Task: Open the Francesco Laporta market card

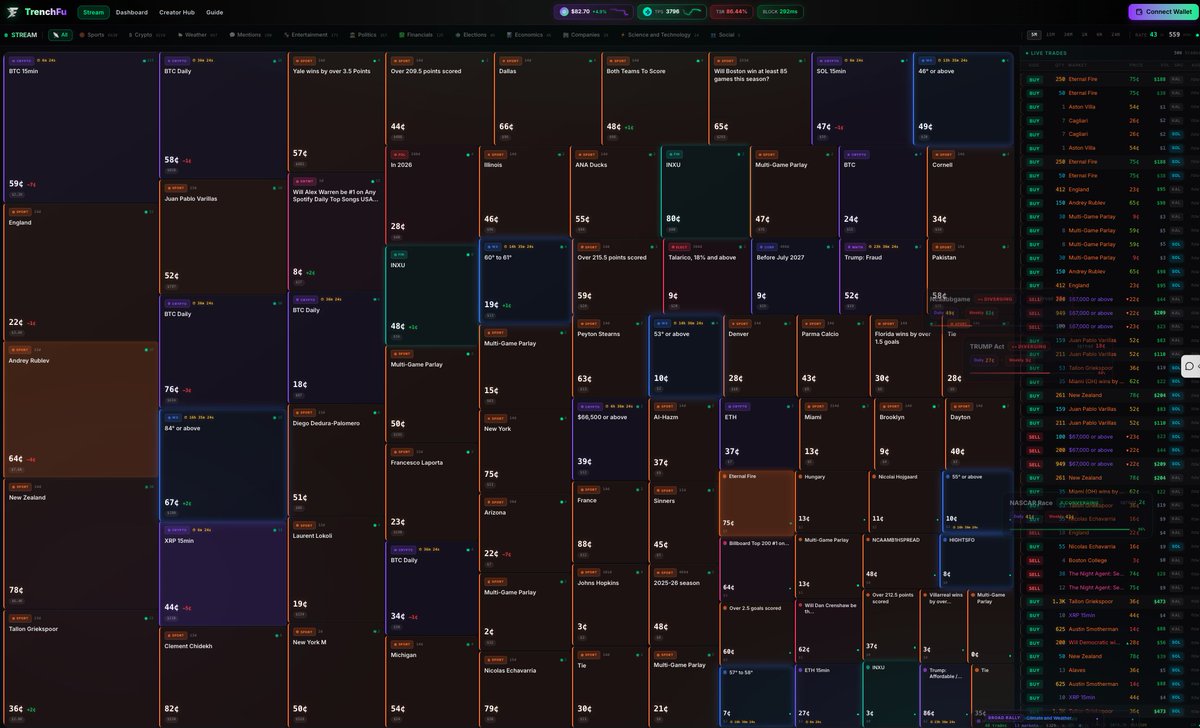Action: coord(432,490)
